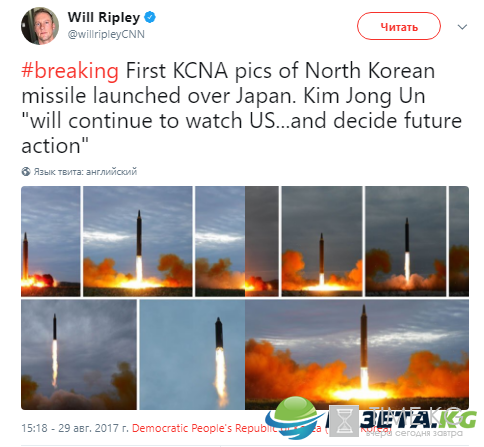
Task: Open the 15:18 - 29 авг. 2017 timestamp
Action: (x=75, y=428)
